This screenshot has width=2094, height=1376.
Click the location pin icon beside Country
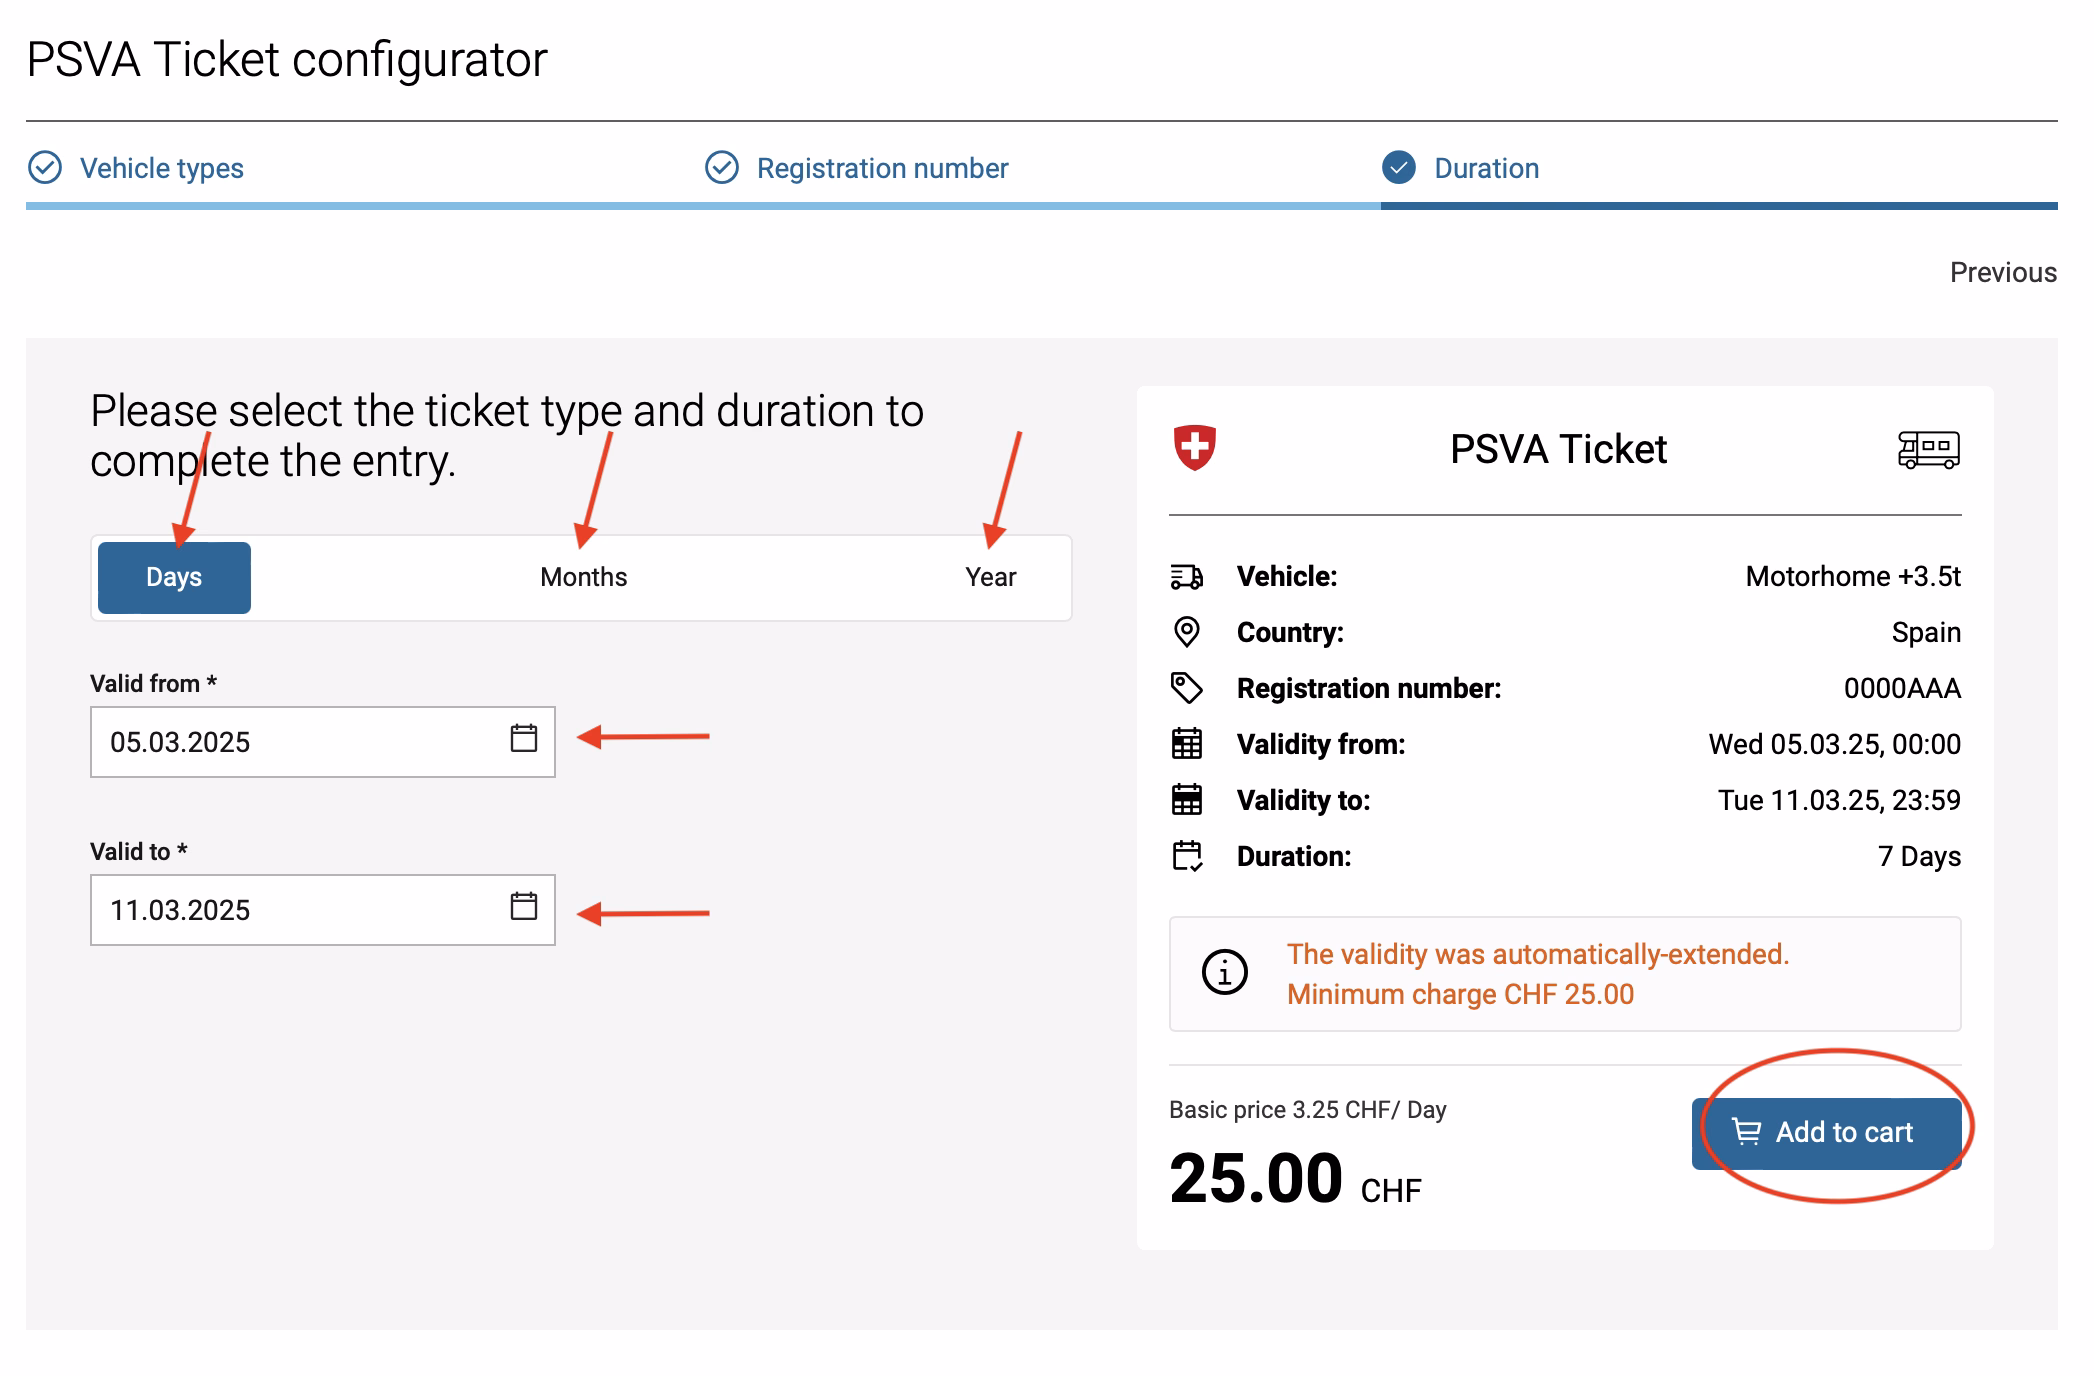1185,632
